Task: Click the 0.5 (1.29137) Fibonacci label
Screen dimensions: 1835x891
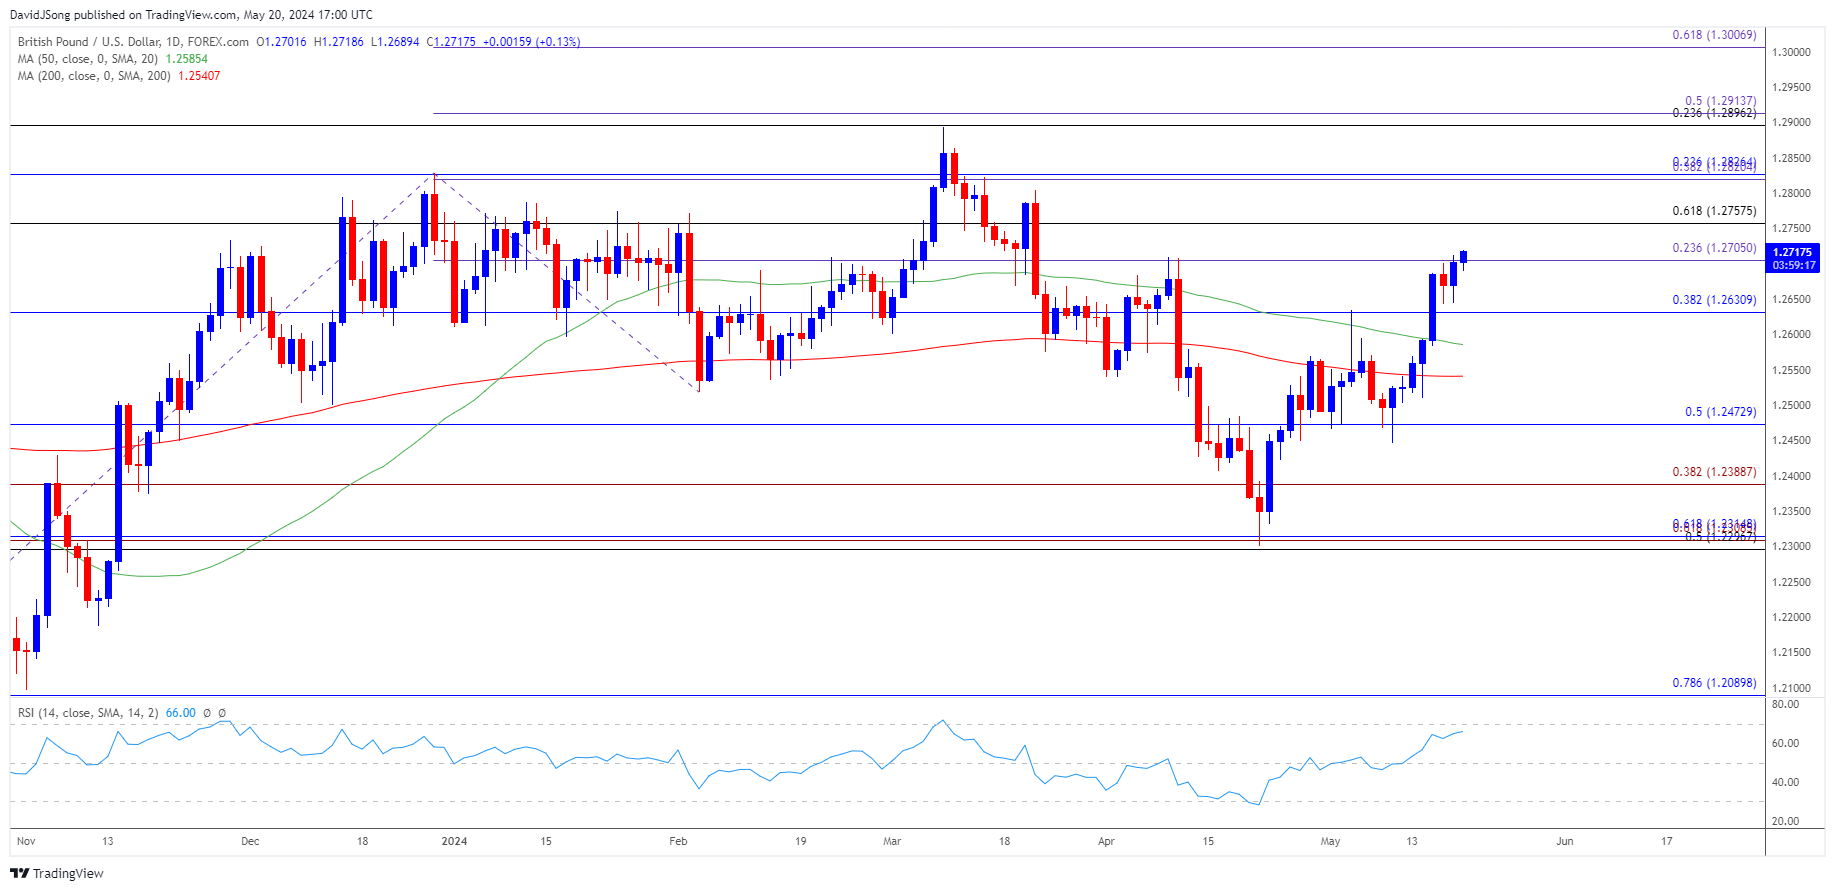Action: [x=1720, y=101]
